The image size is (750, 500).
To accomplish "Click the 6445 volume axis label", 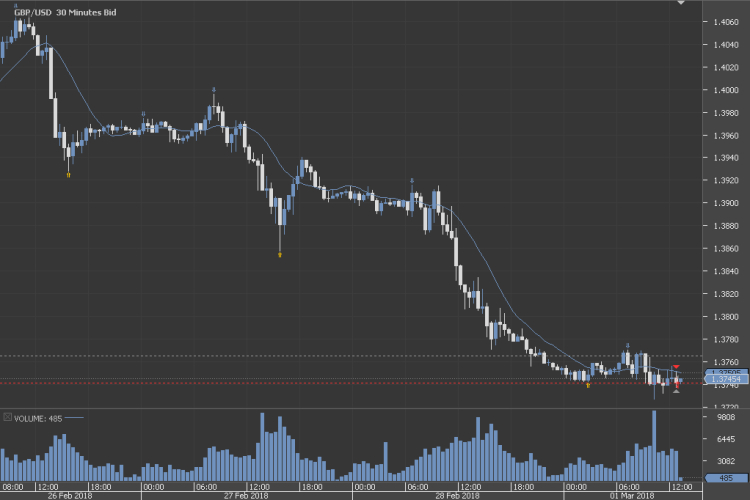I will click(x=726, y=439).
